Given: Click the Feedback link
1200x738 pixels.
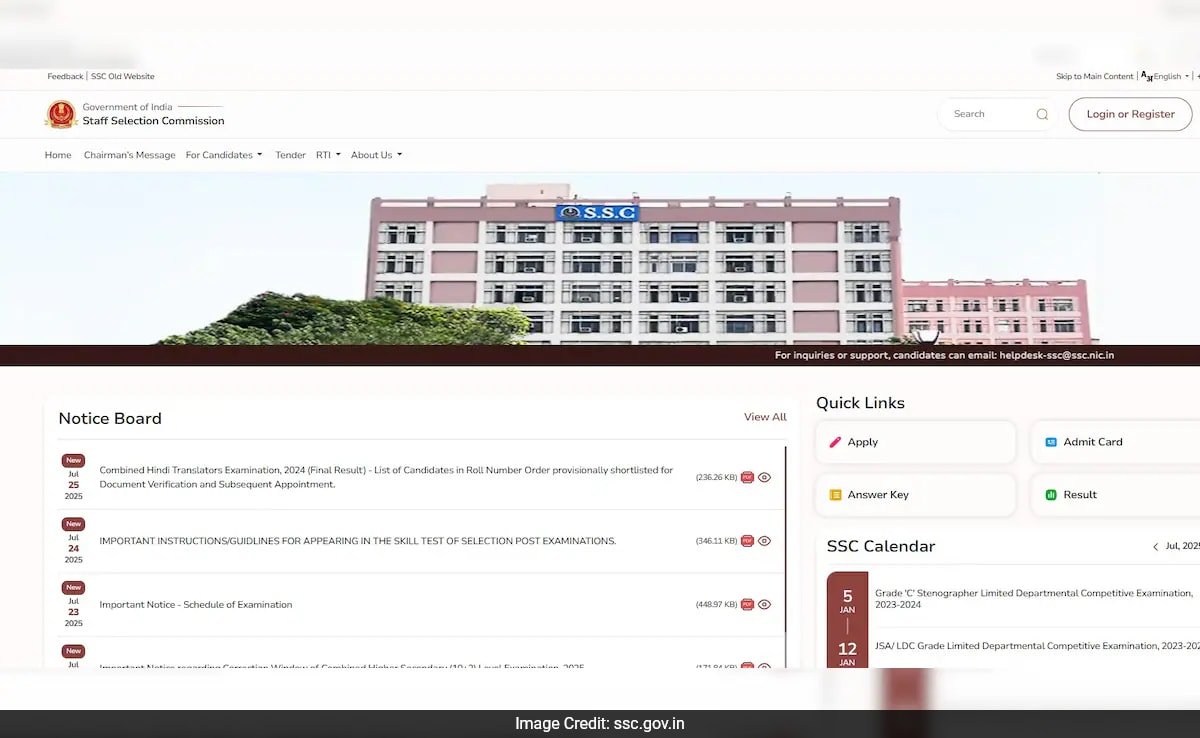Looking at the screenshot, I should [65, 76].
